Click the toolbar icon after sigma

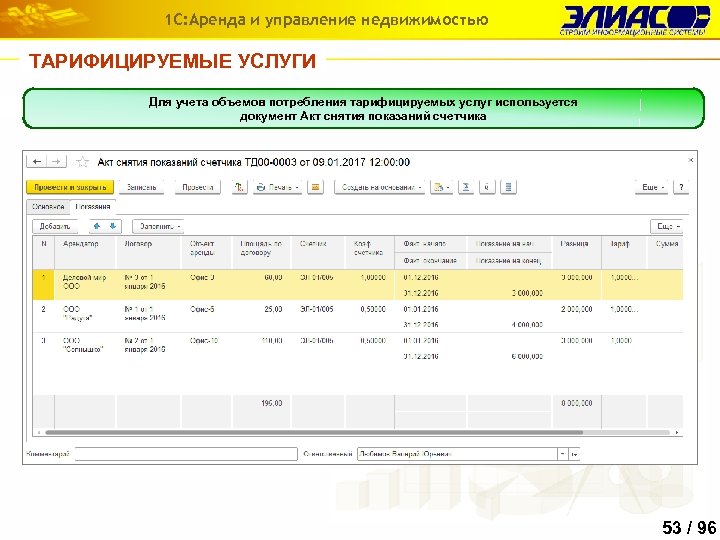coord(487,187)
